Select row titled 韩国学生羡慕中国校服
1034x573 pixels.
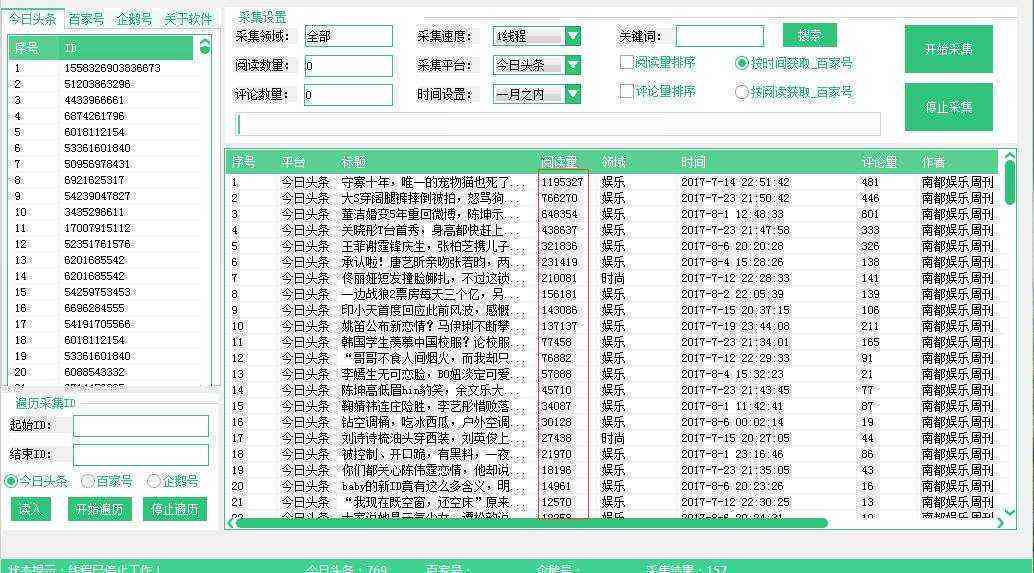[x=613, y=342]
